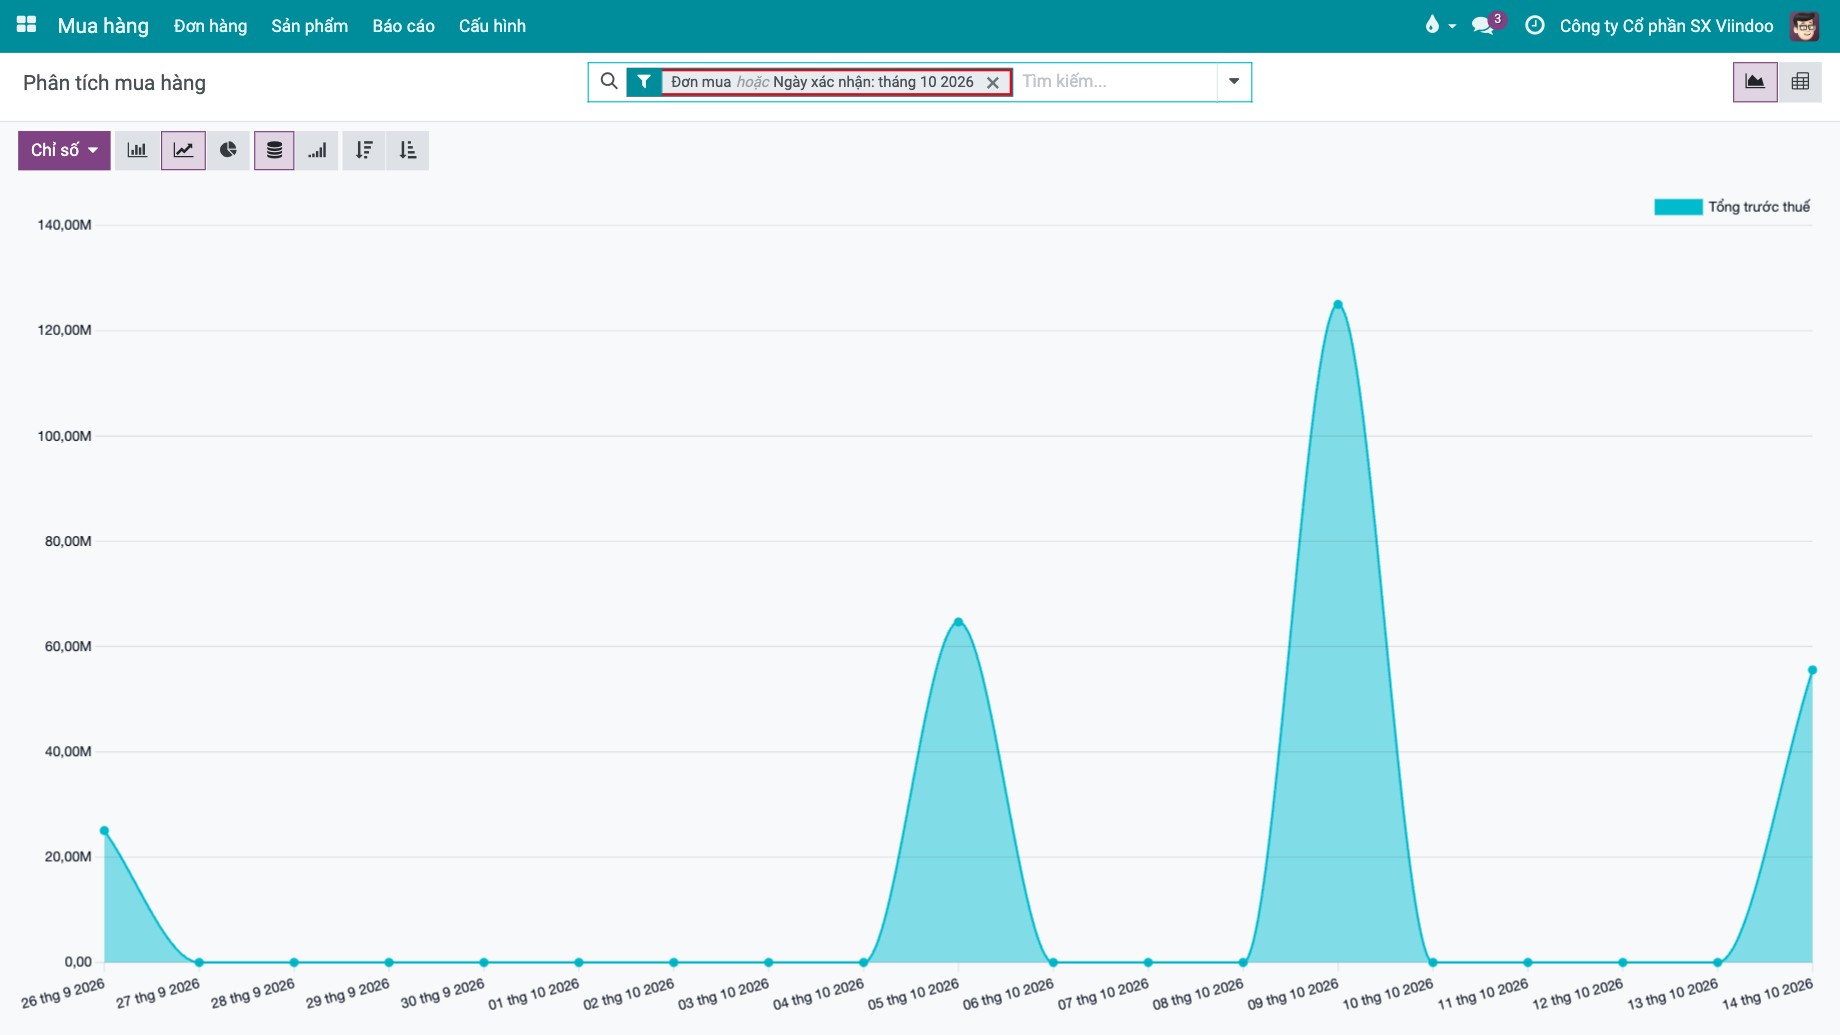Open the water drop debug icon

(1432, 25)
